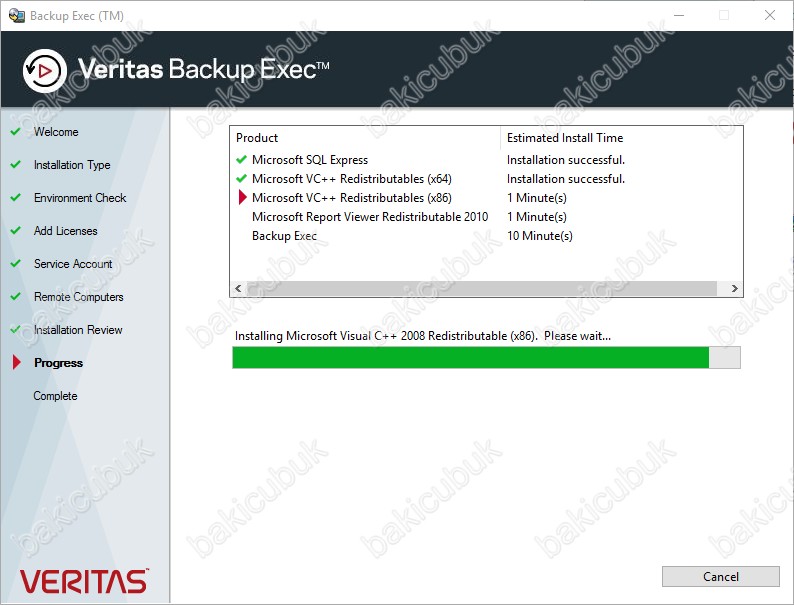Select the Remote Computers step
The width and height of the screenshot is (794, 605).
[78, 297]
